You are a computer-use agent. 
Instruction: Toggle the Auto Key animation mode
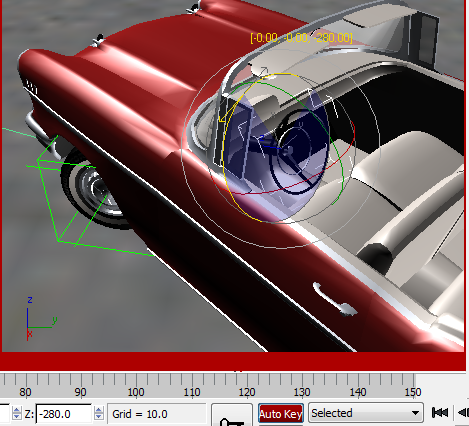281,414
